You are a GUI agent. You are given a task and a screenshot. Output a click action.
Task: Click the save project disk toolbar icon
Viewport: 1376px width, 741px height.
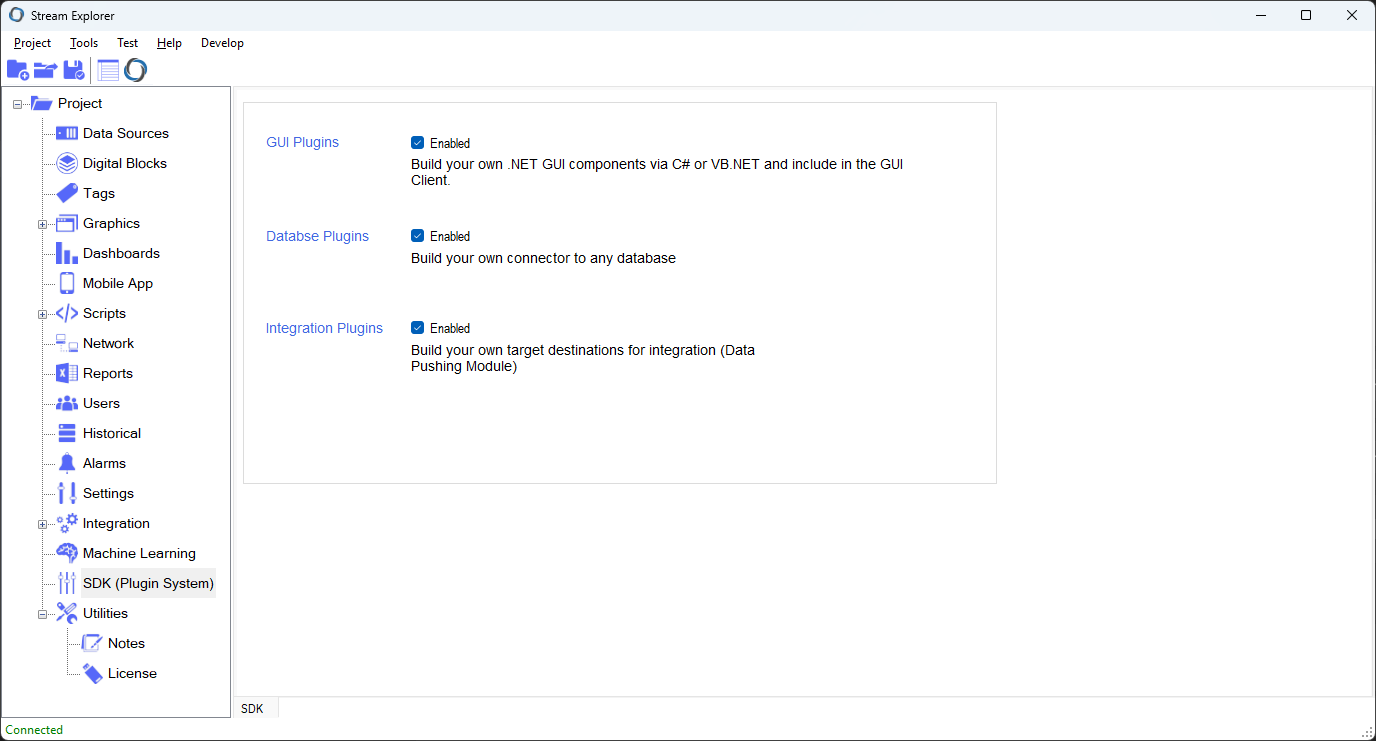pos(74,70)
